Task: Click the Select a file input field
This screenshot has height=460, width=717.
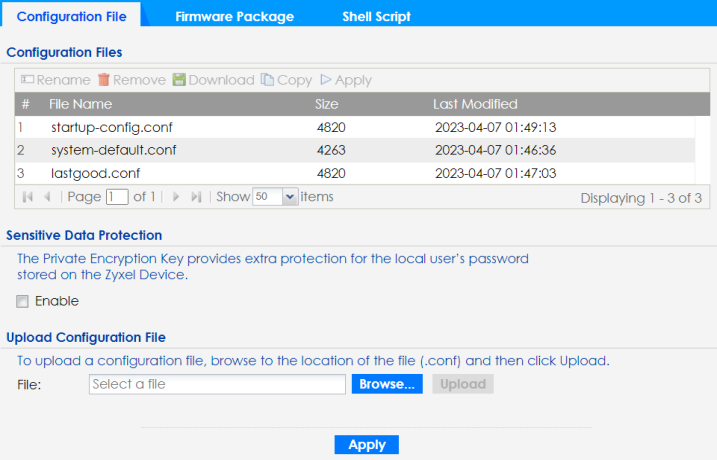Action: 216,384
